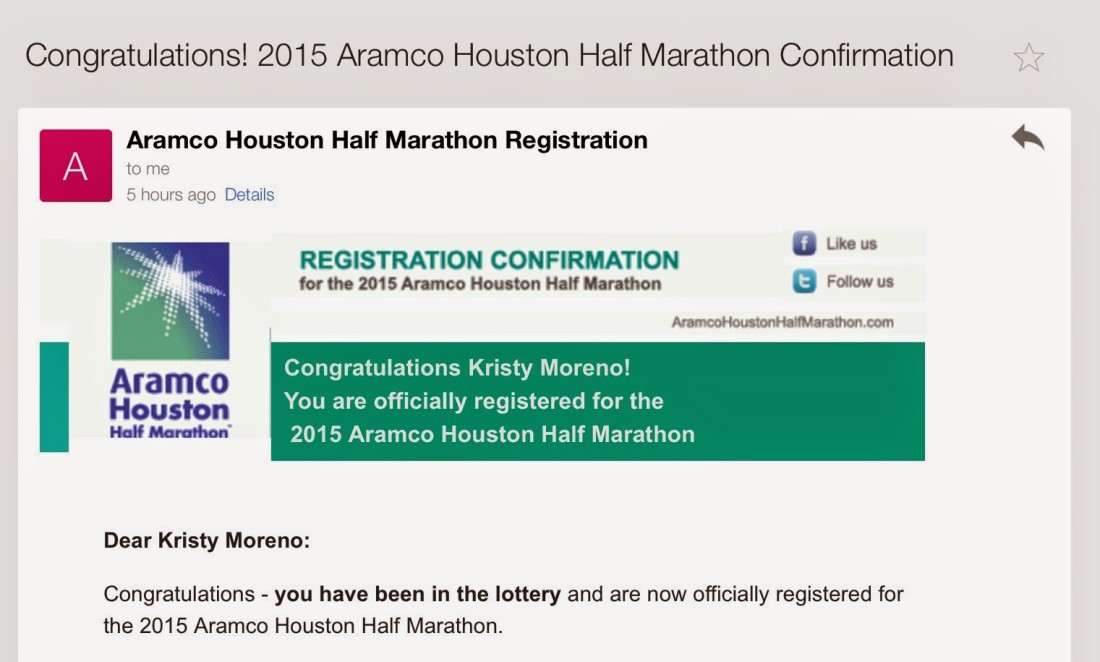Click the Aramco starburst logo image
Screen dimensions: 1100x662
click(x=170, y=301)
